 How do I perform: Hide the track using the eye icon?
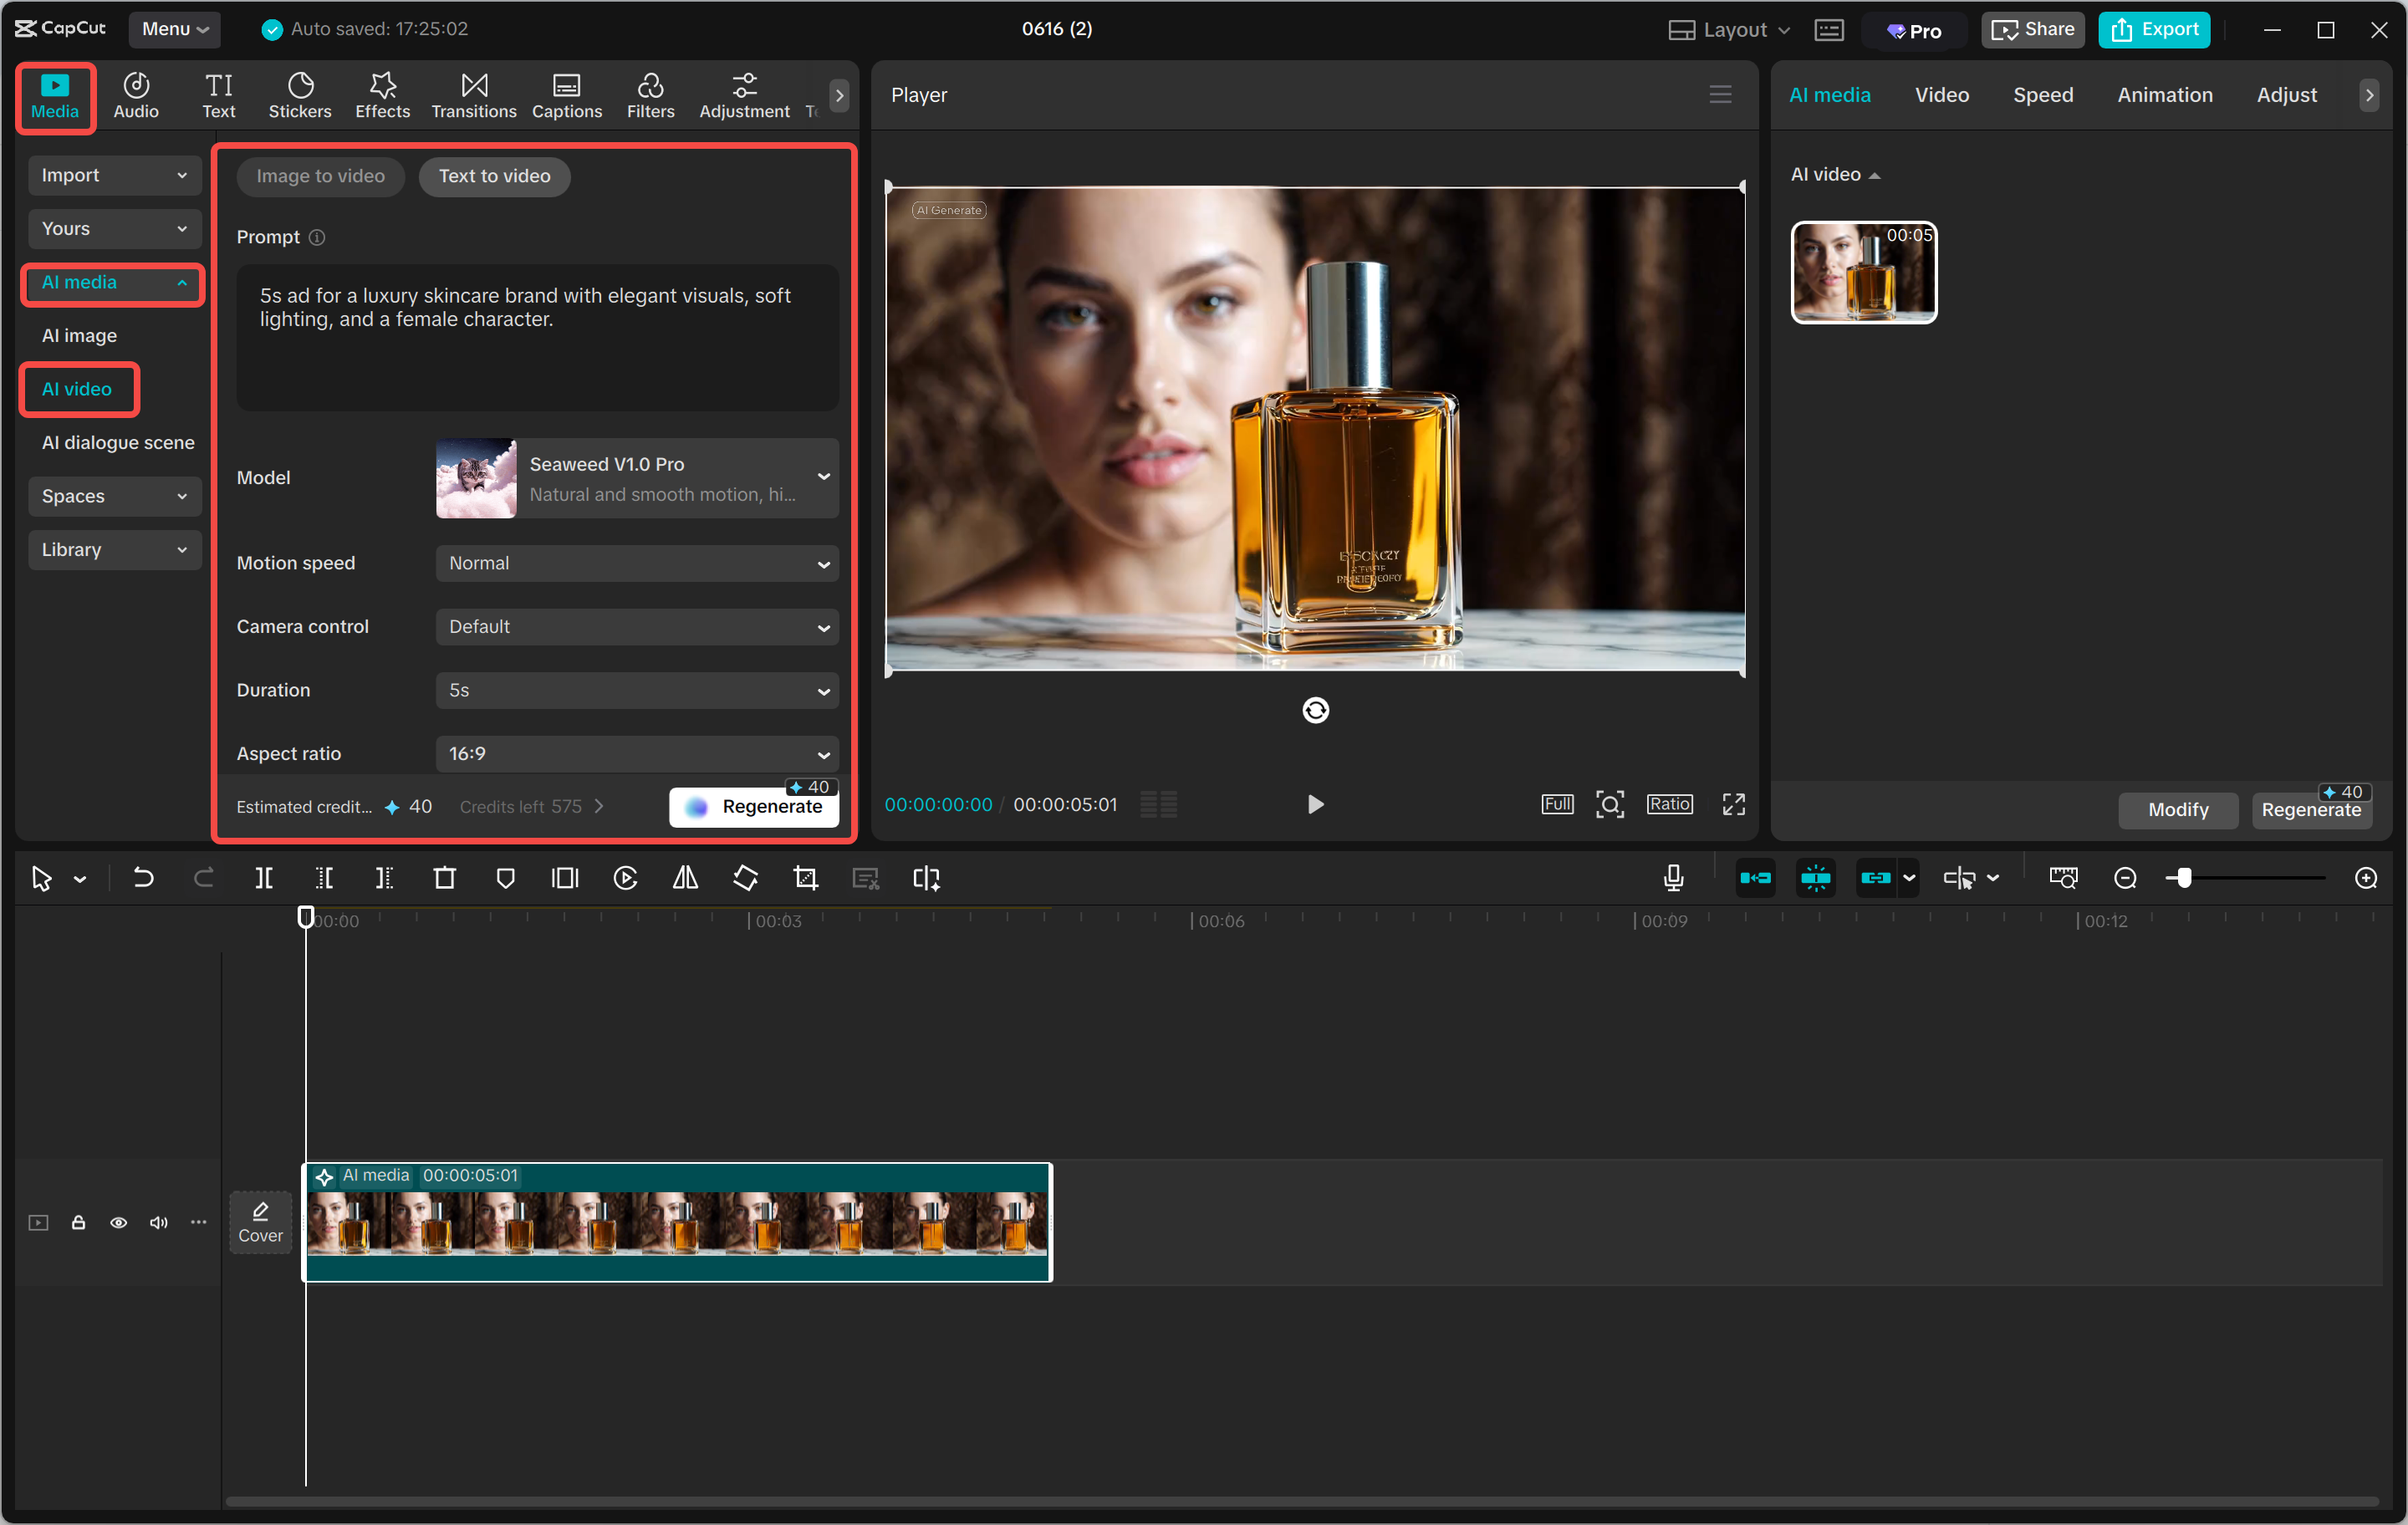119,1222
